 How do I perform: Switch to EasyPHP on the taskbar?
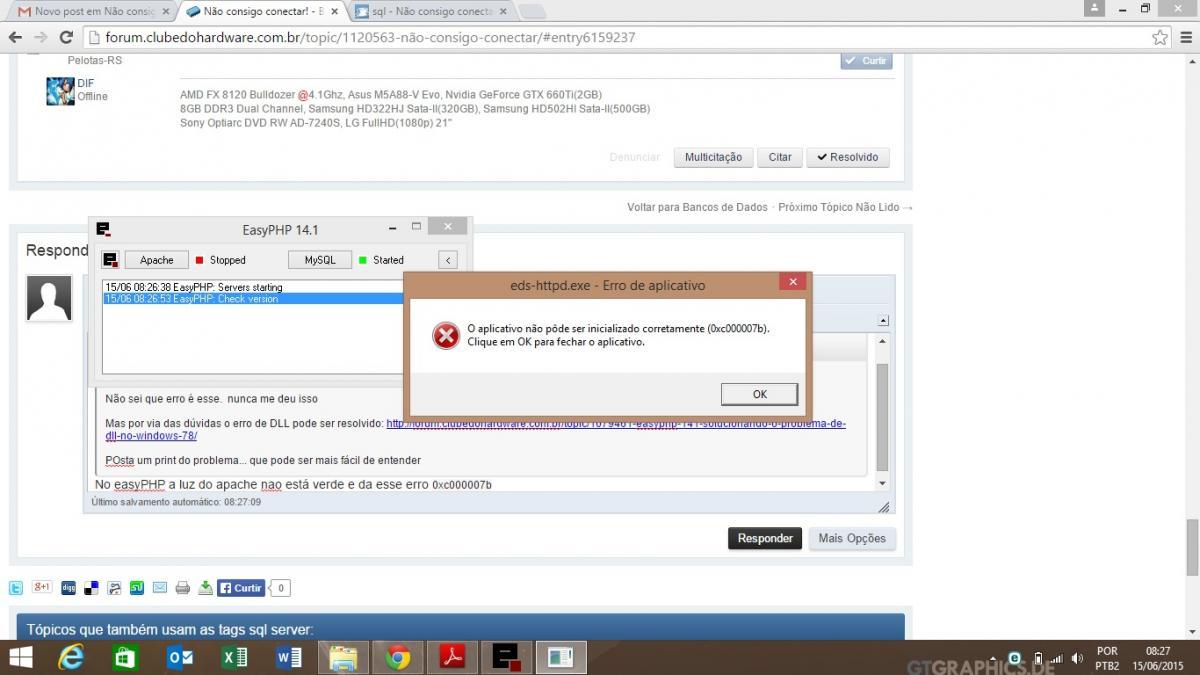pyautogui.click(x=506, y=657)
